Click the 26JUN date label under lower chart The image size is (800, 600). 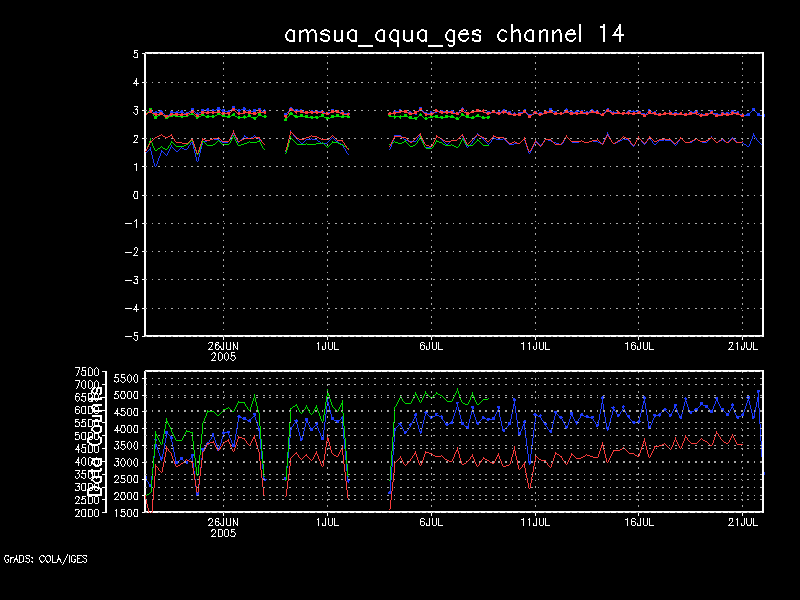coord(223,522)
